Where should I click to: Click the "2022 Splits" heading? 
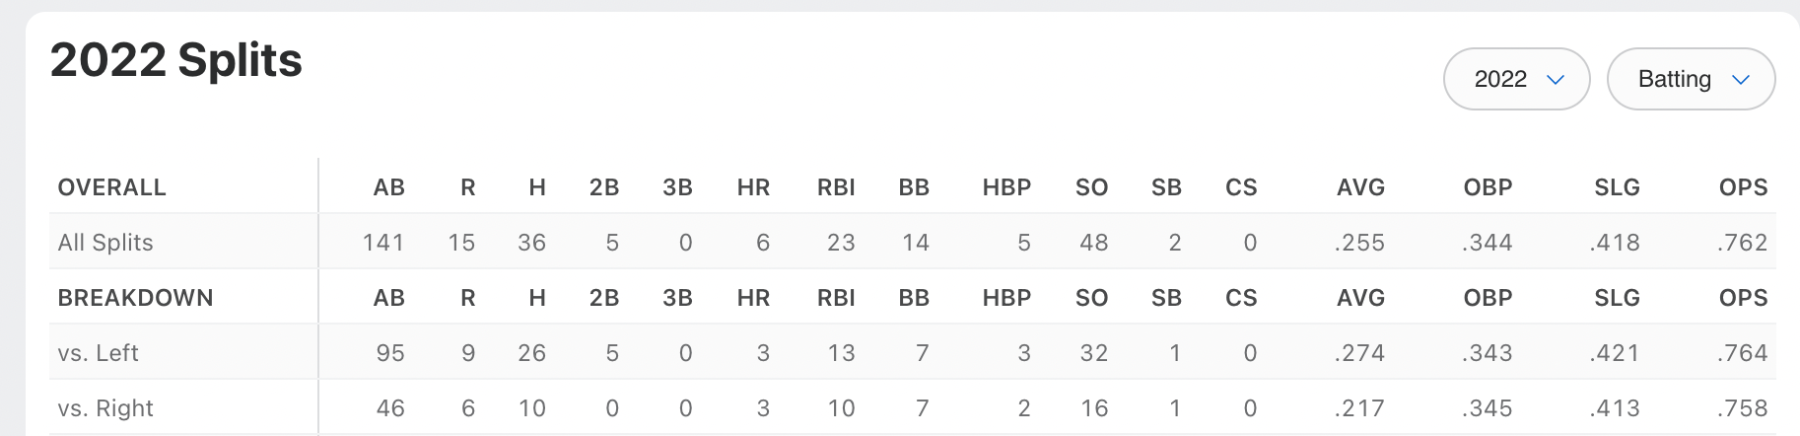pos(176,60)
